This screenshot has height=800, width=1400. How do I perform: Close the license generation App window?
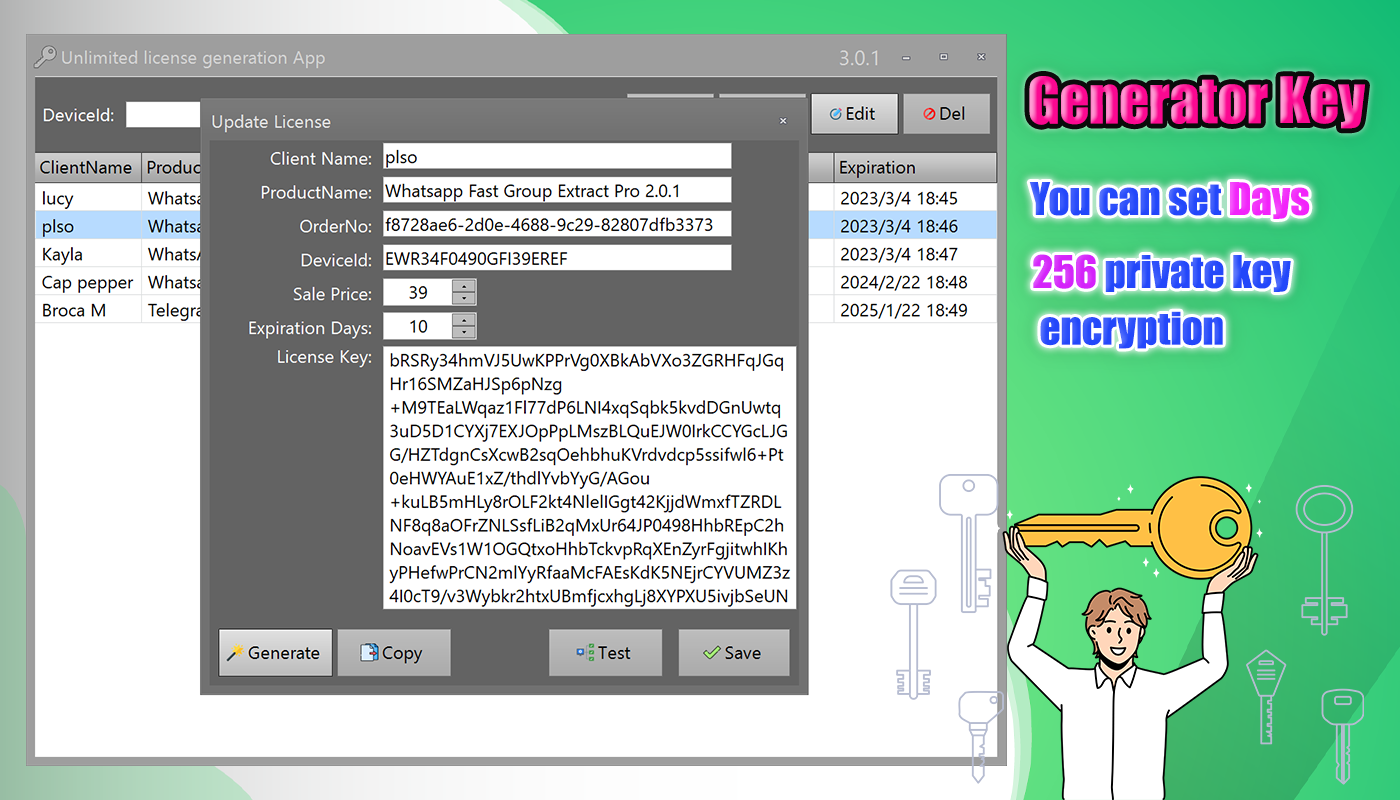pos(981,57)
